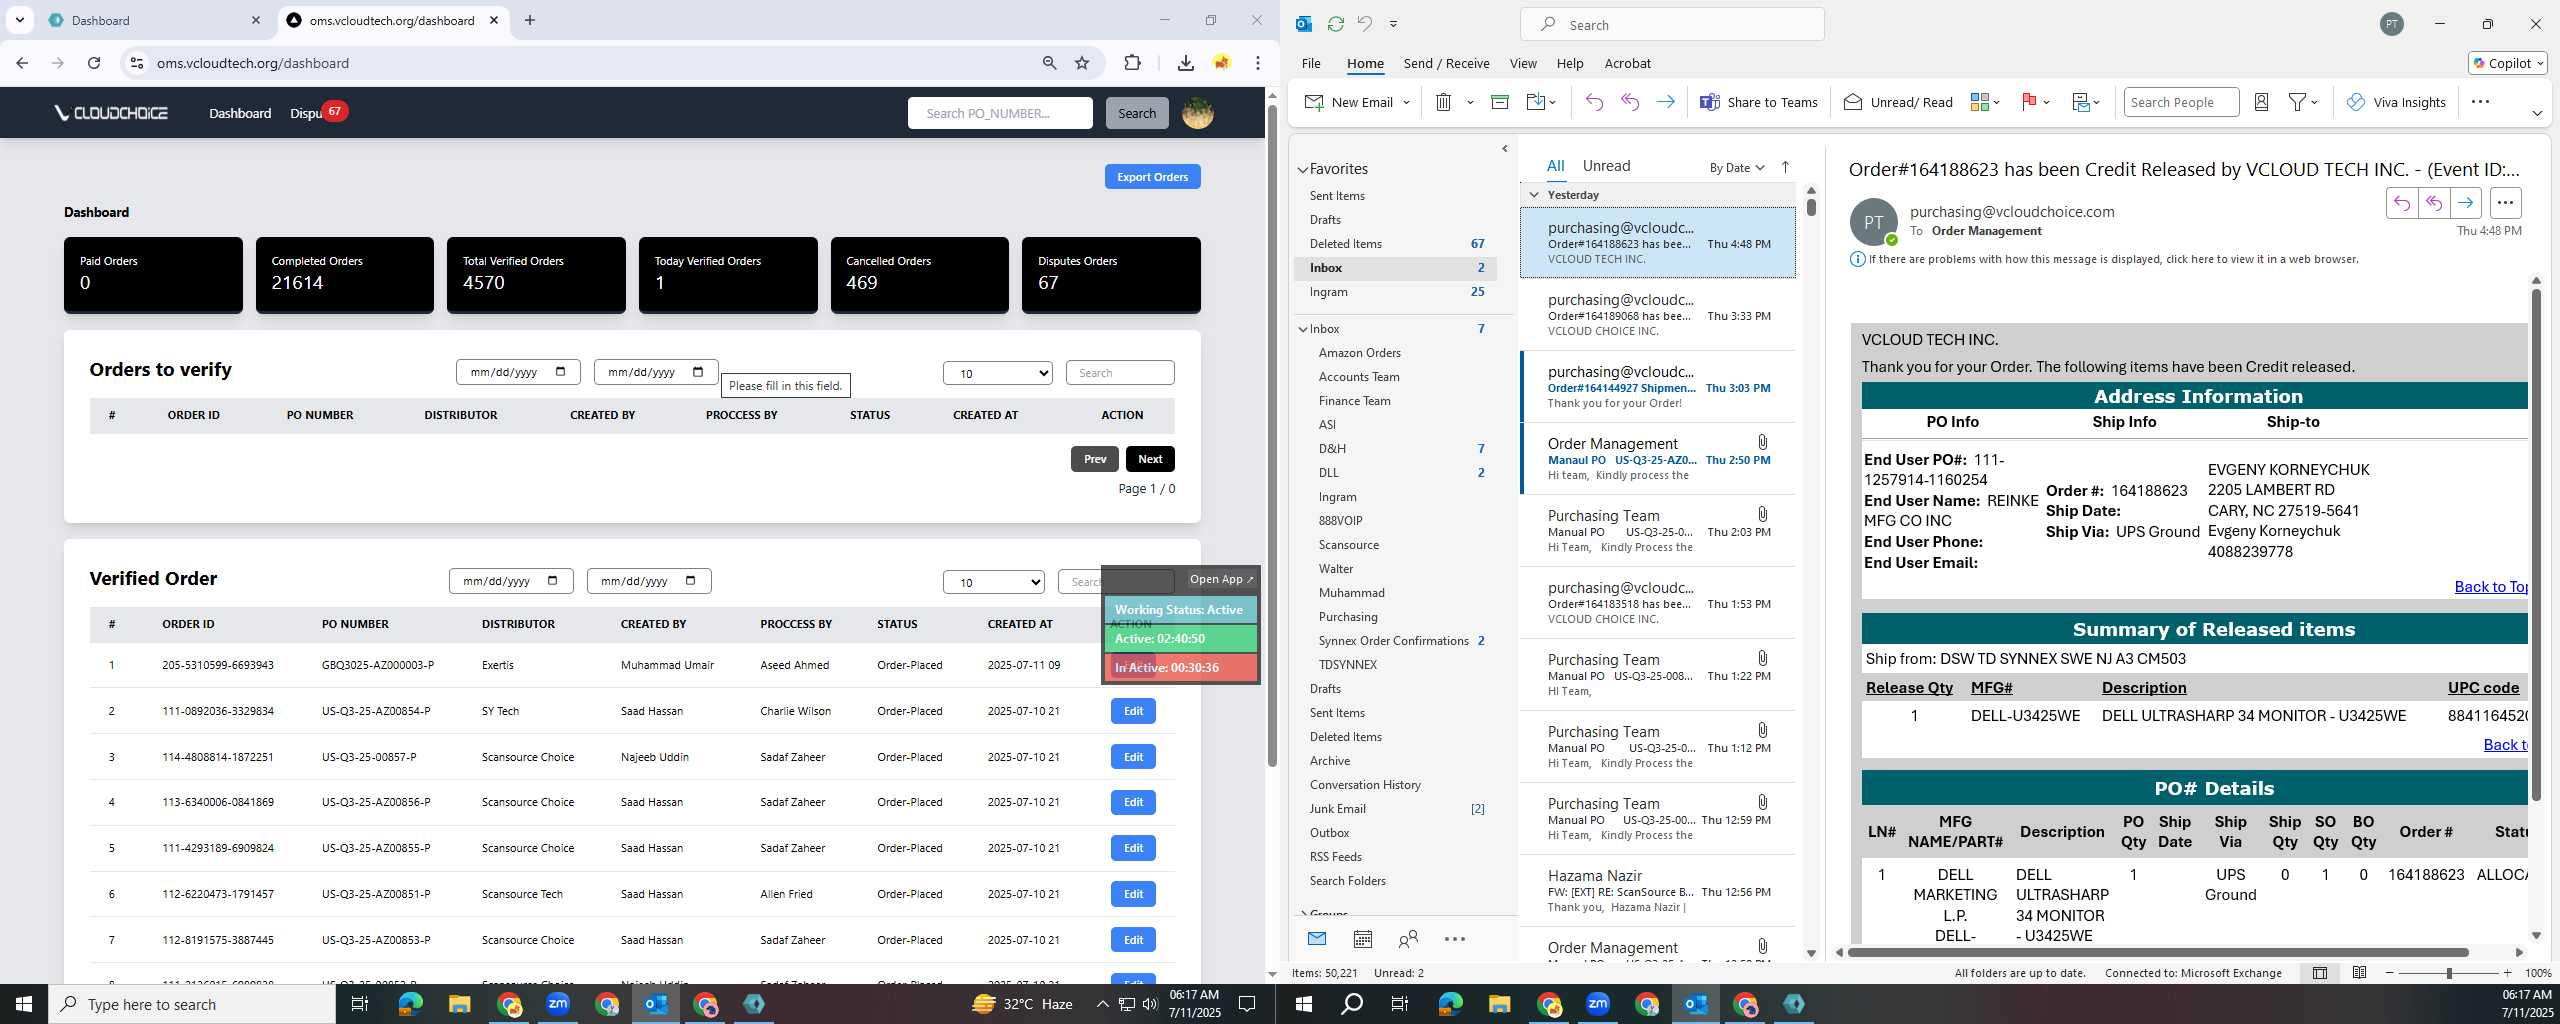Image resolution: width=2560 pixels, height=1024 pixels.
Task: Click Open App link on status overlay
Action: click(x=1221, y=579)
